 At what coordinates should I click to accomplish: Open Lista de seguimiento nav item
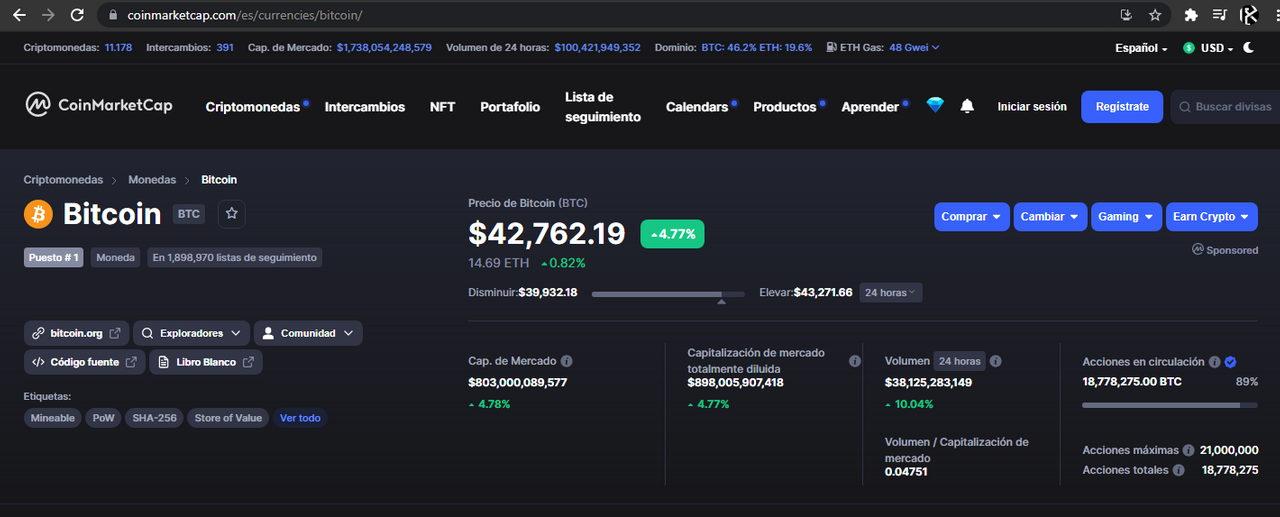coord(603,107)
